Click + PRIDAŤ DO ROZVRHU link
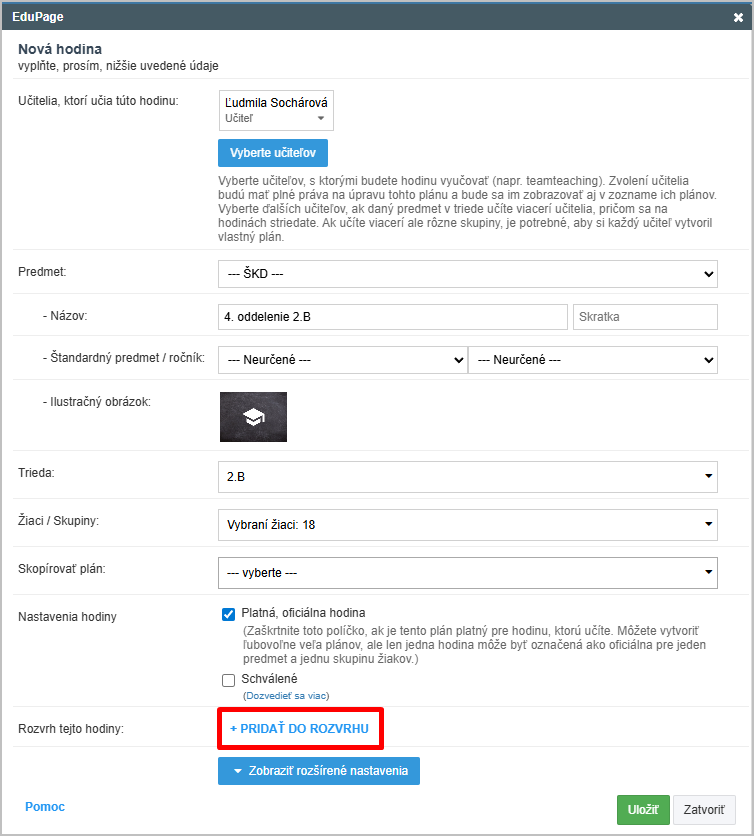 (x=299, y=730)
